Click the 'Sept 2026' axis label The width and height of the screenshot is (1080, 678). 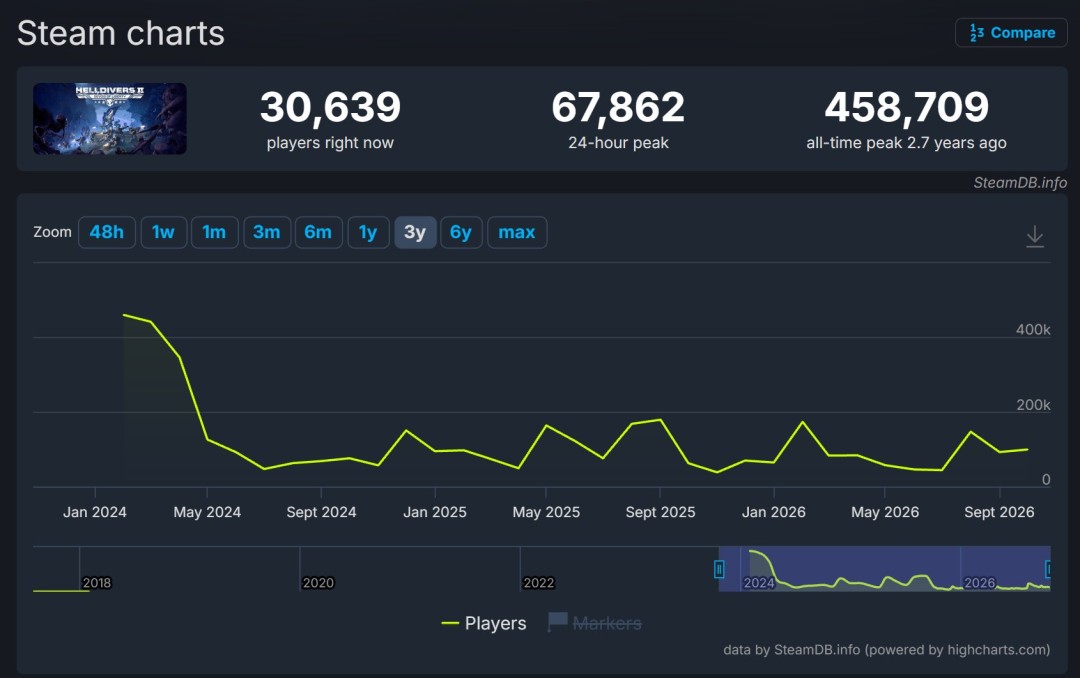(x=999, y=512)
